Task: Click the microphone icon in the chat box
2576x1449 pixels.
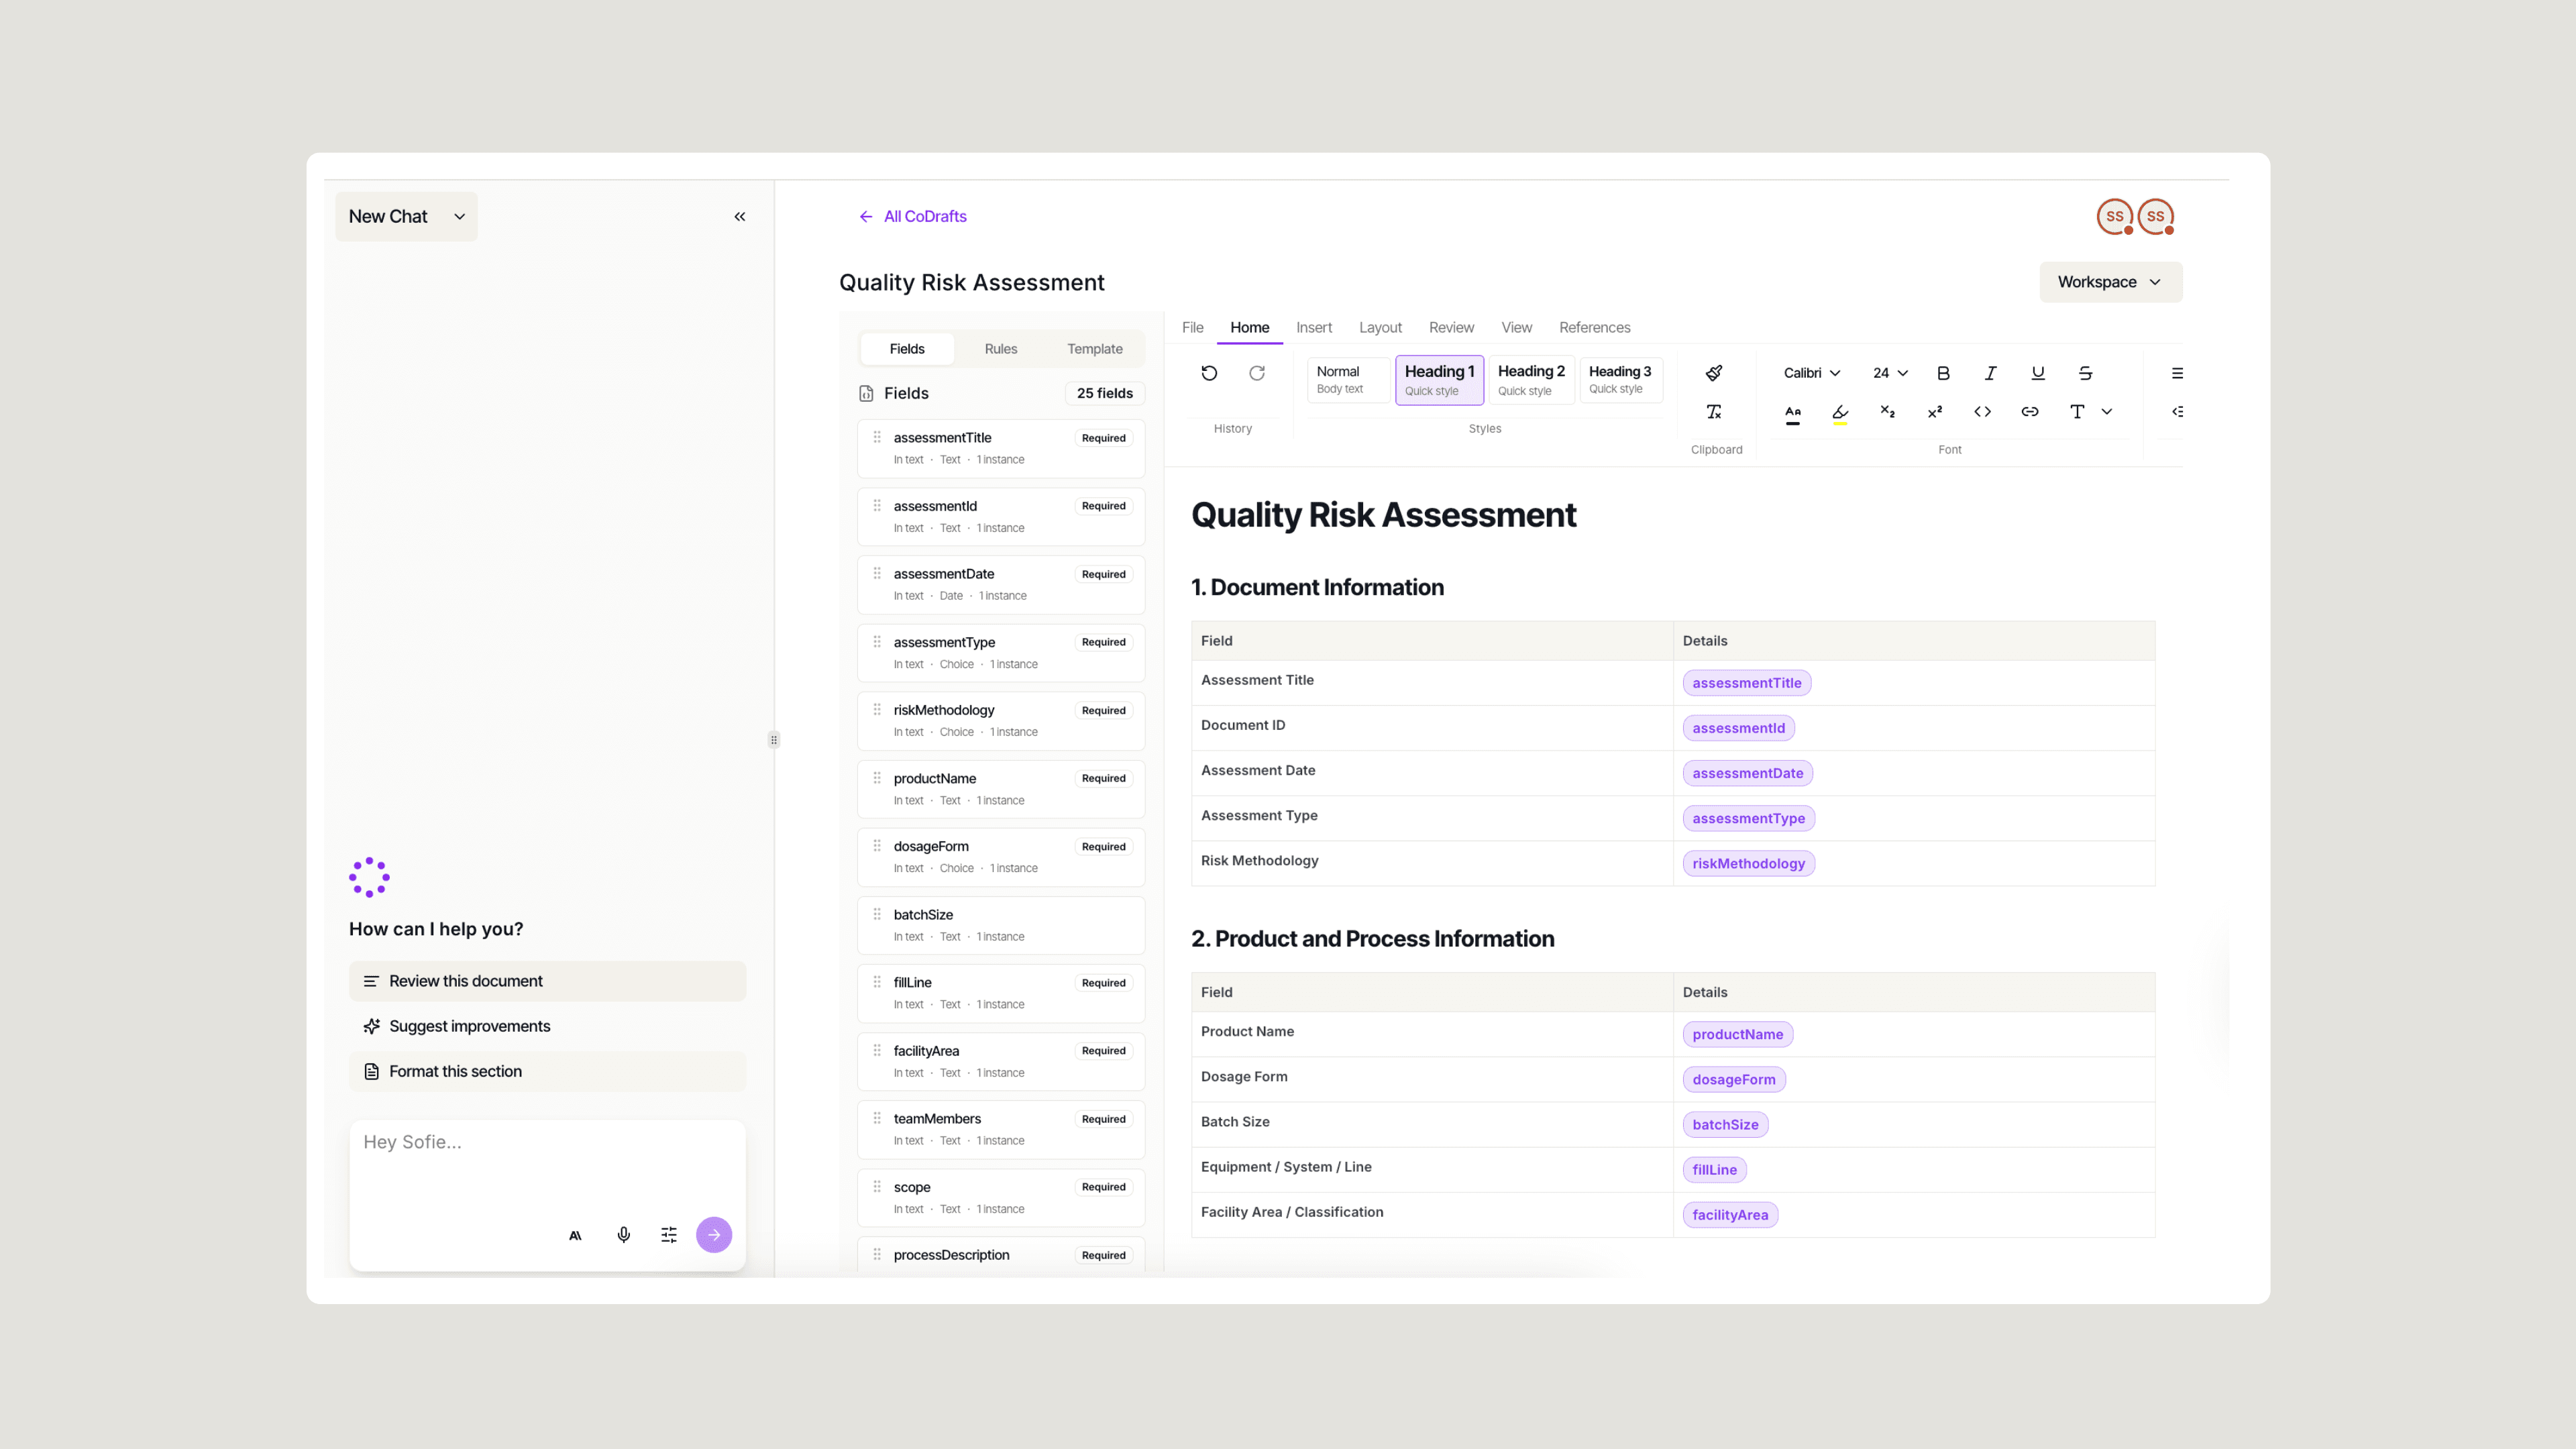Action: [x=623, y=1234]
